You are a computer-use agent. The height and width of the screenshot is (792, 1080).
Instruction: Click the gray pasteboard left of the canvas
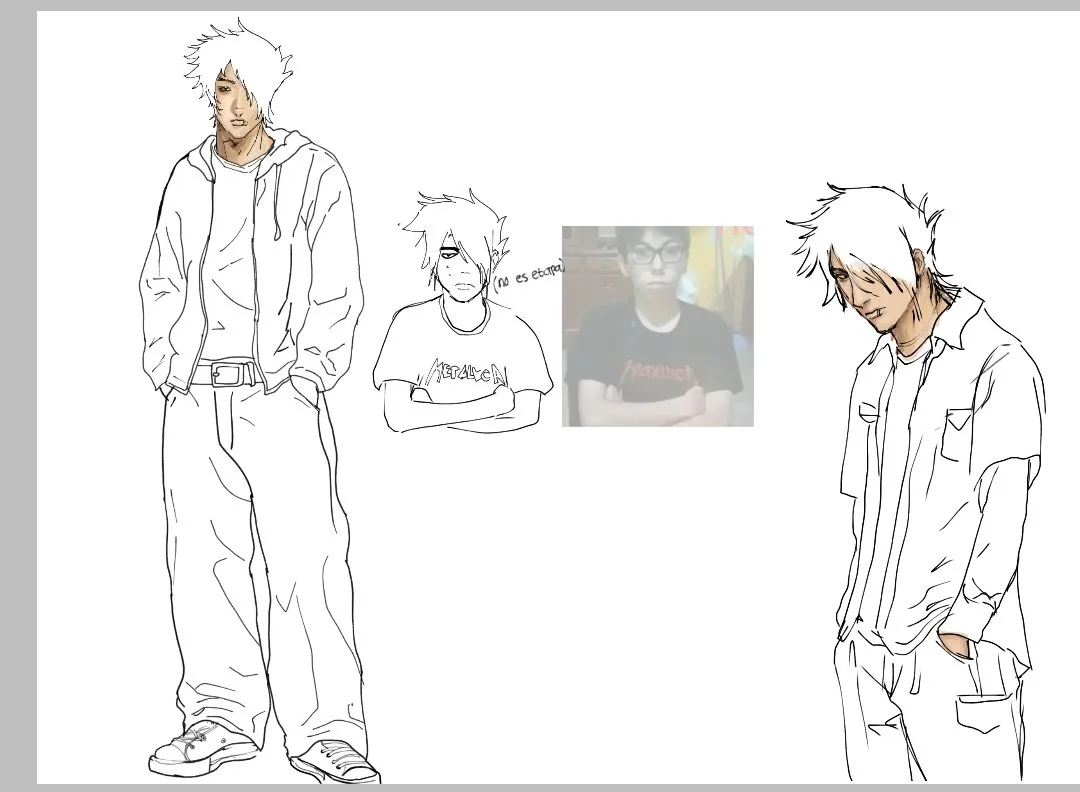click(18, 396)
